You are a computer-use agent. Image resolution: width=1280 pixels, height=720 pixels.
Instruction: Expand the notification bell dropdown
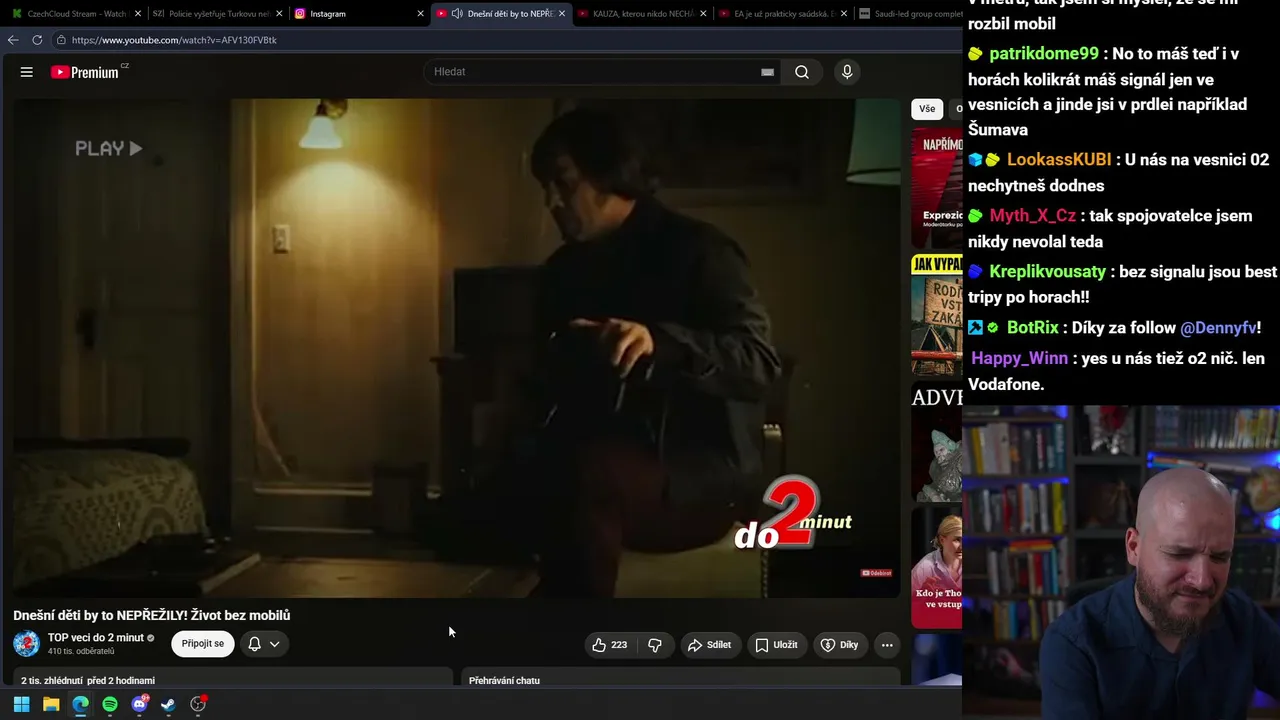click(x=264, y=644)
